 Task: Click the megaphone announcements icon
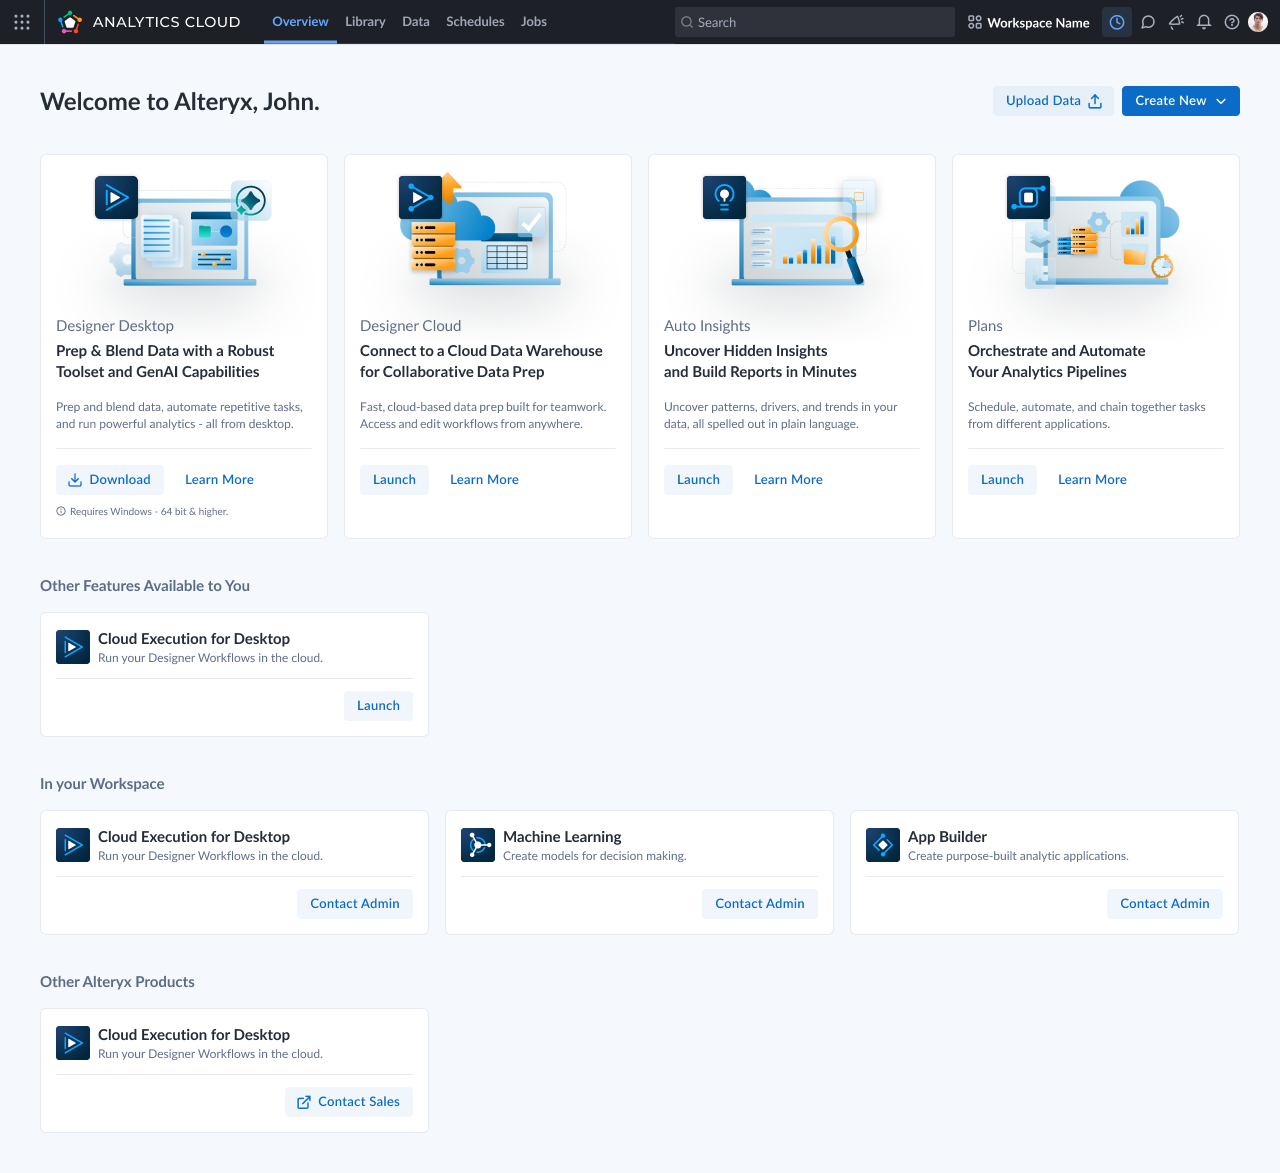coord(1176,22)
